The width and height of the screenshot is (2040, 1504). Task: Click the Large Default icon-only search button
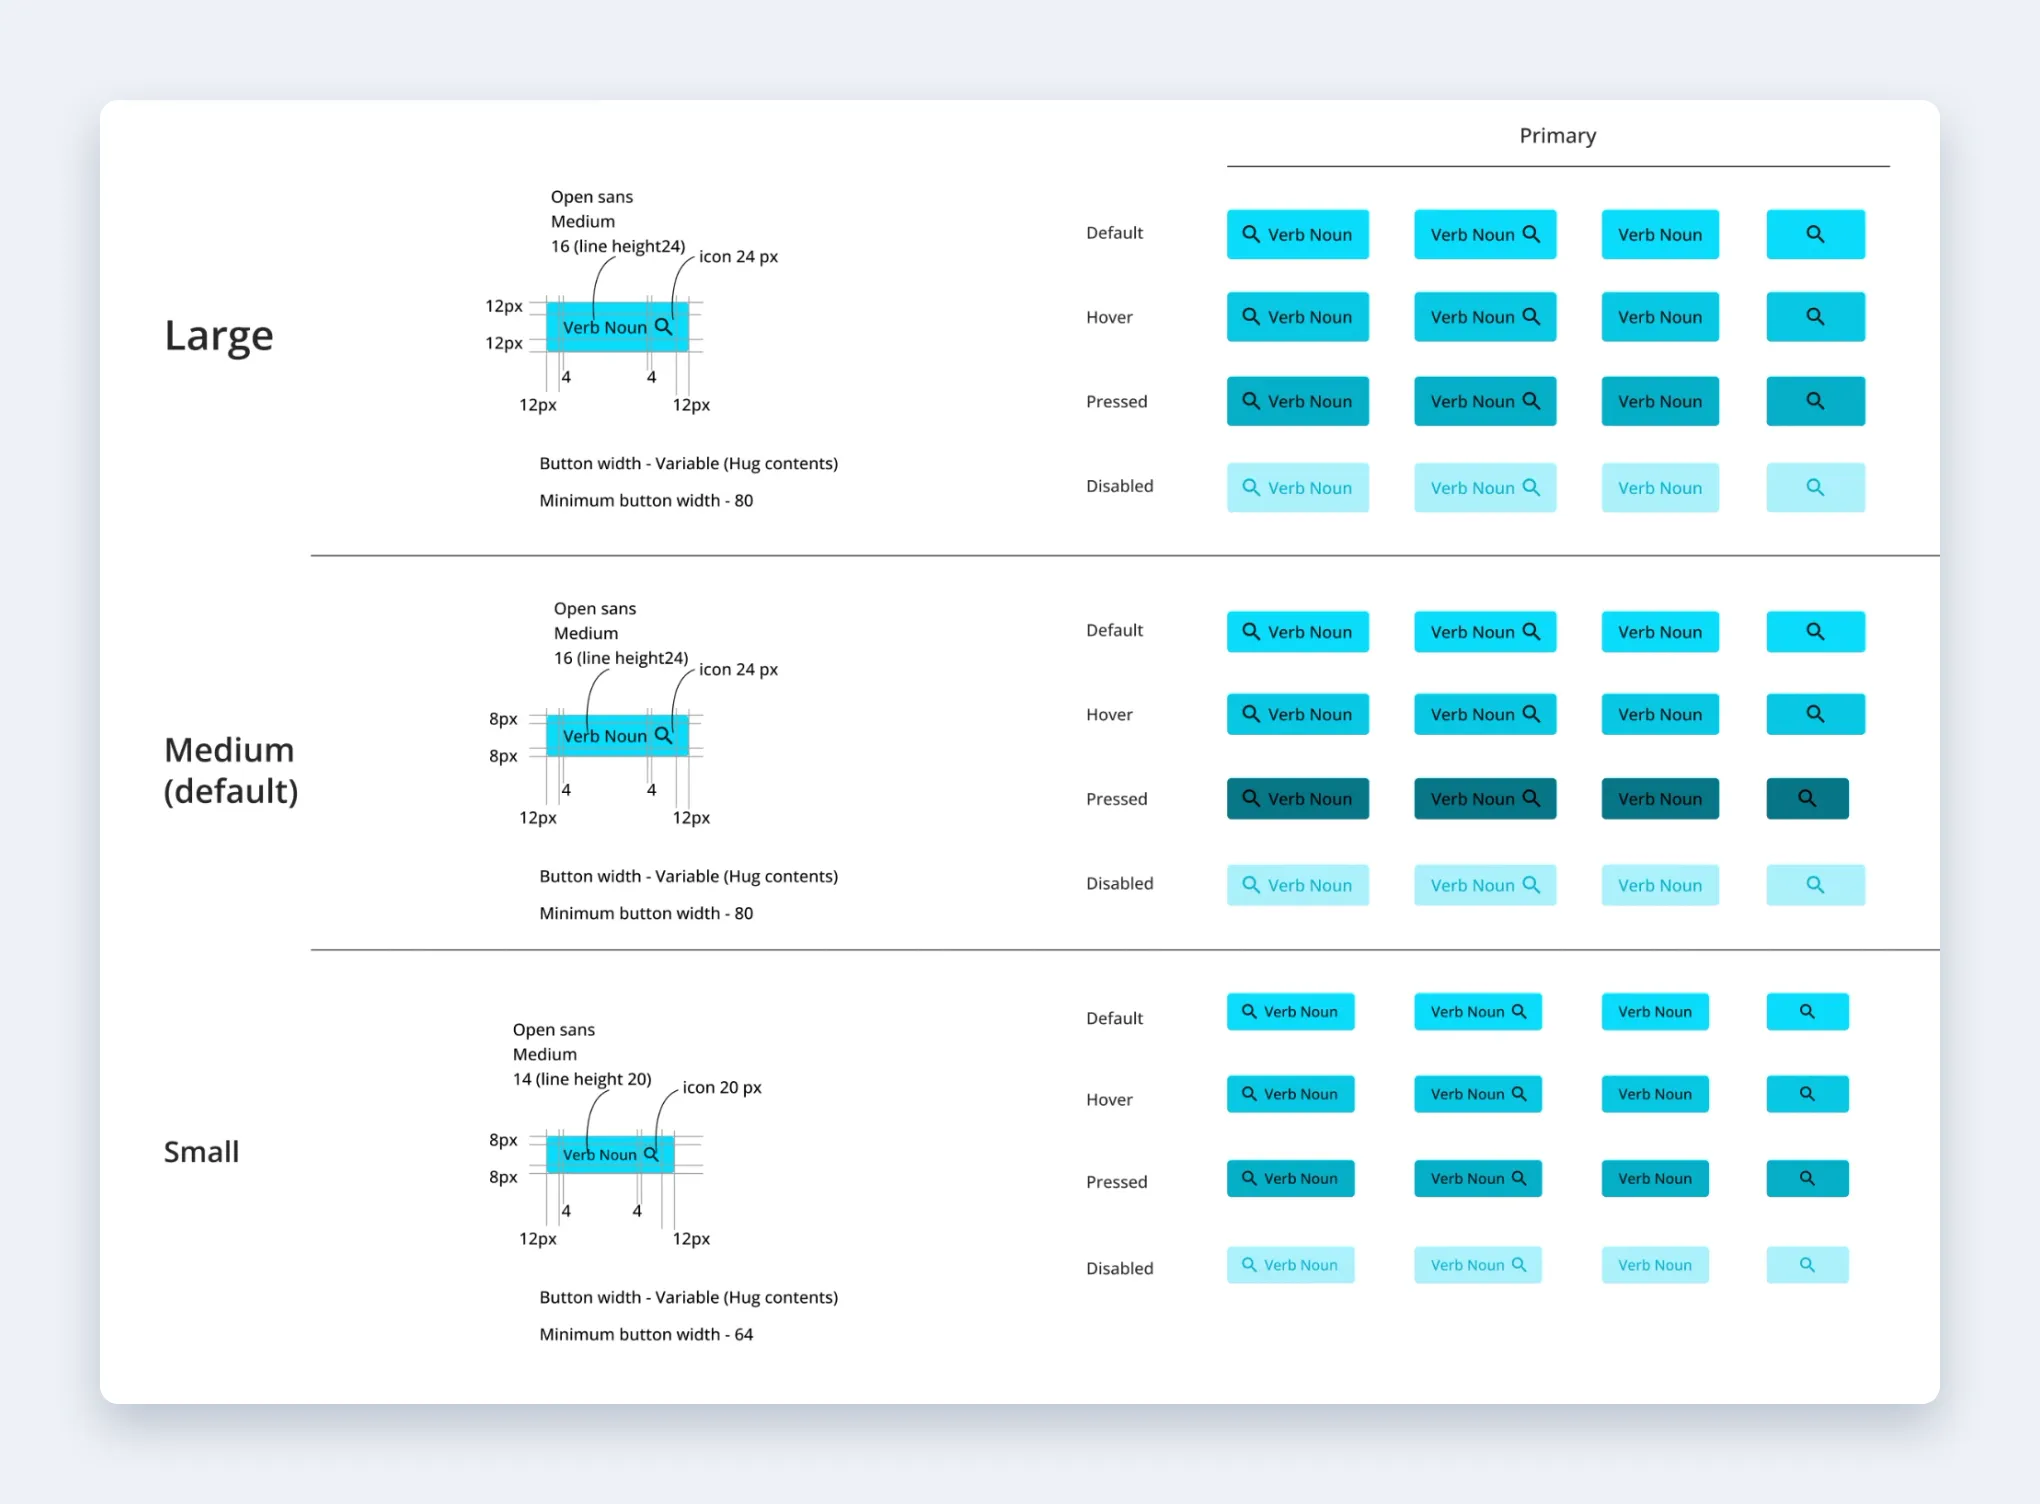1815,234
